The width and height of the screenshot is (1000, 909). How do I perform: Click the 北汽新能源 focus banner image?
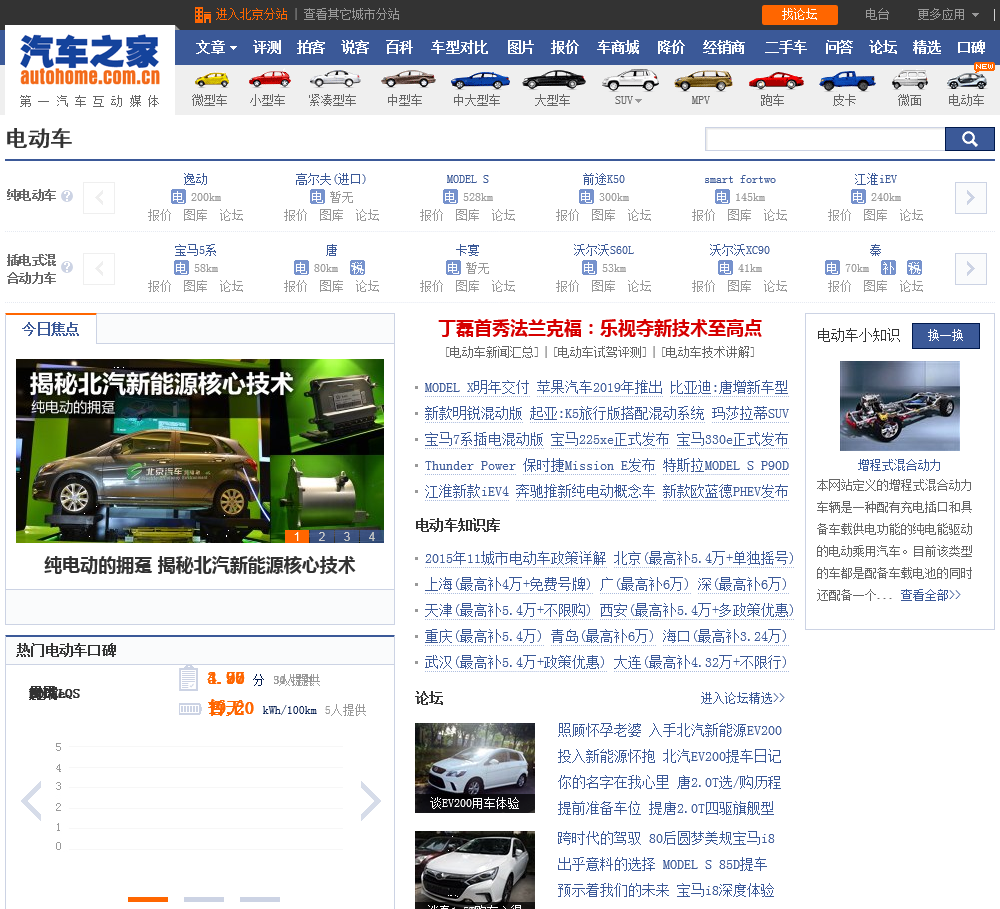point(200,450)
